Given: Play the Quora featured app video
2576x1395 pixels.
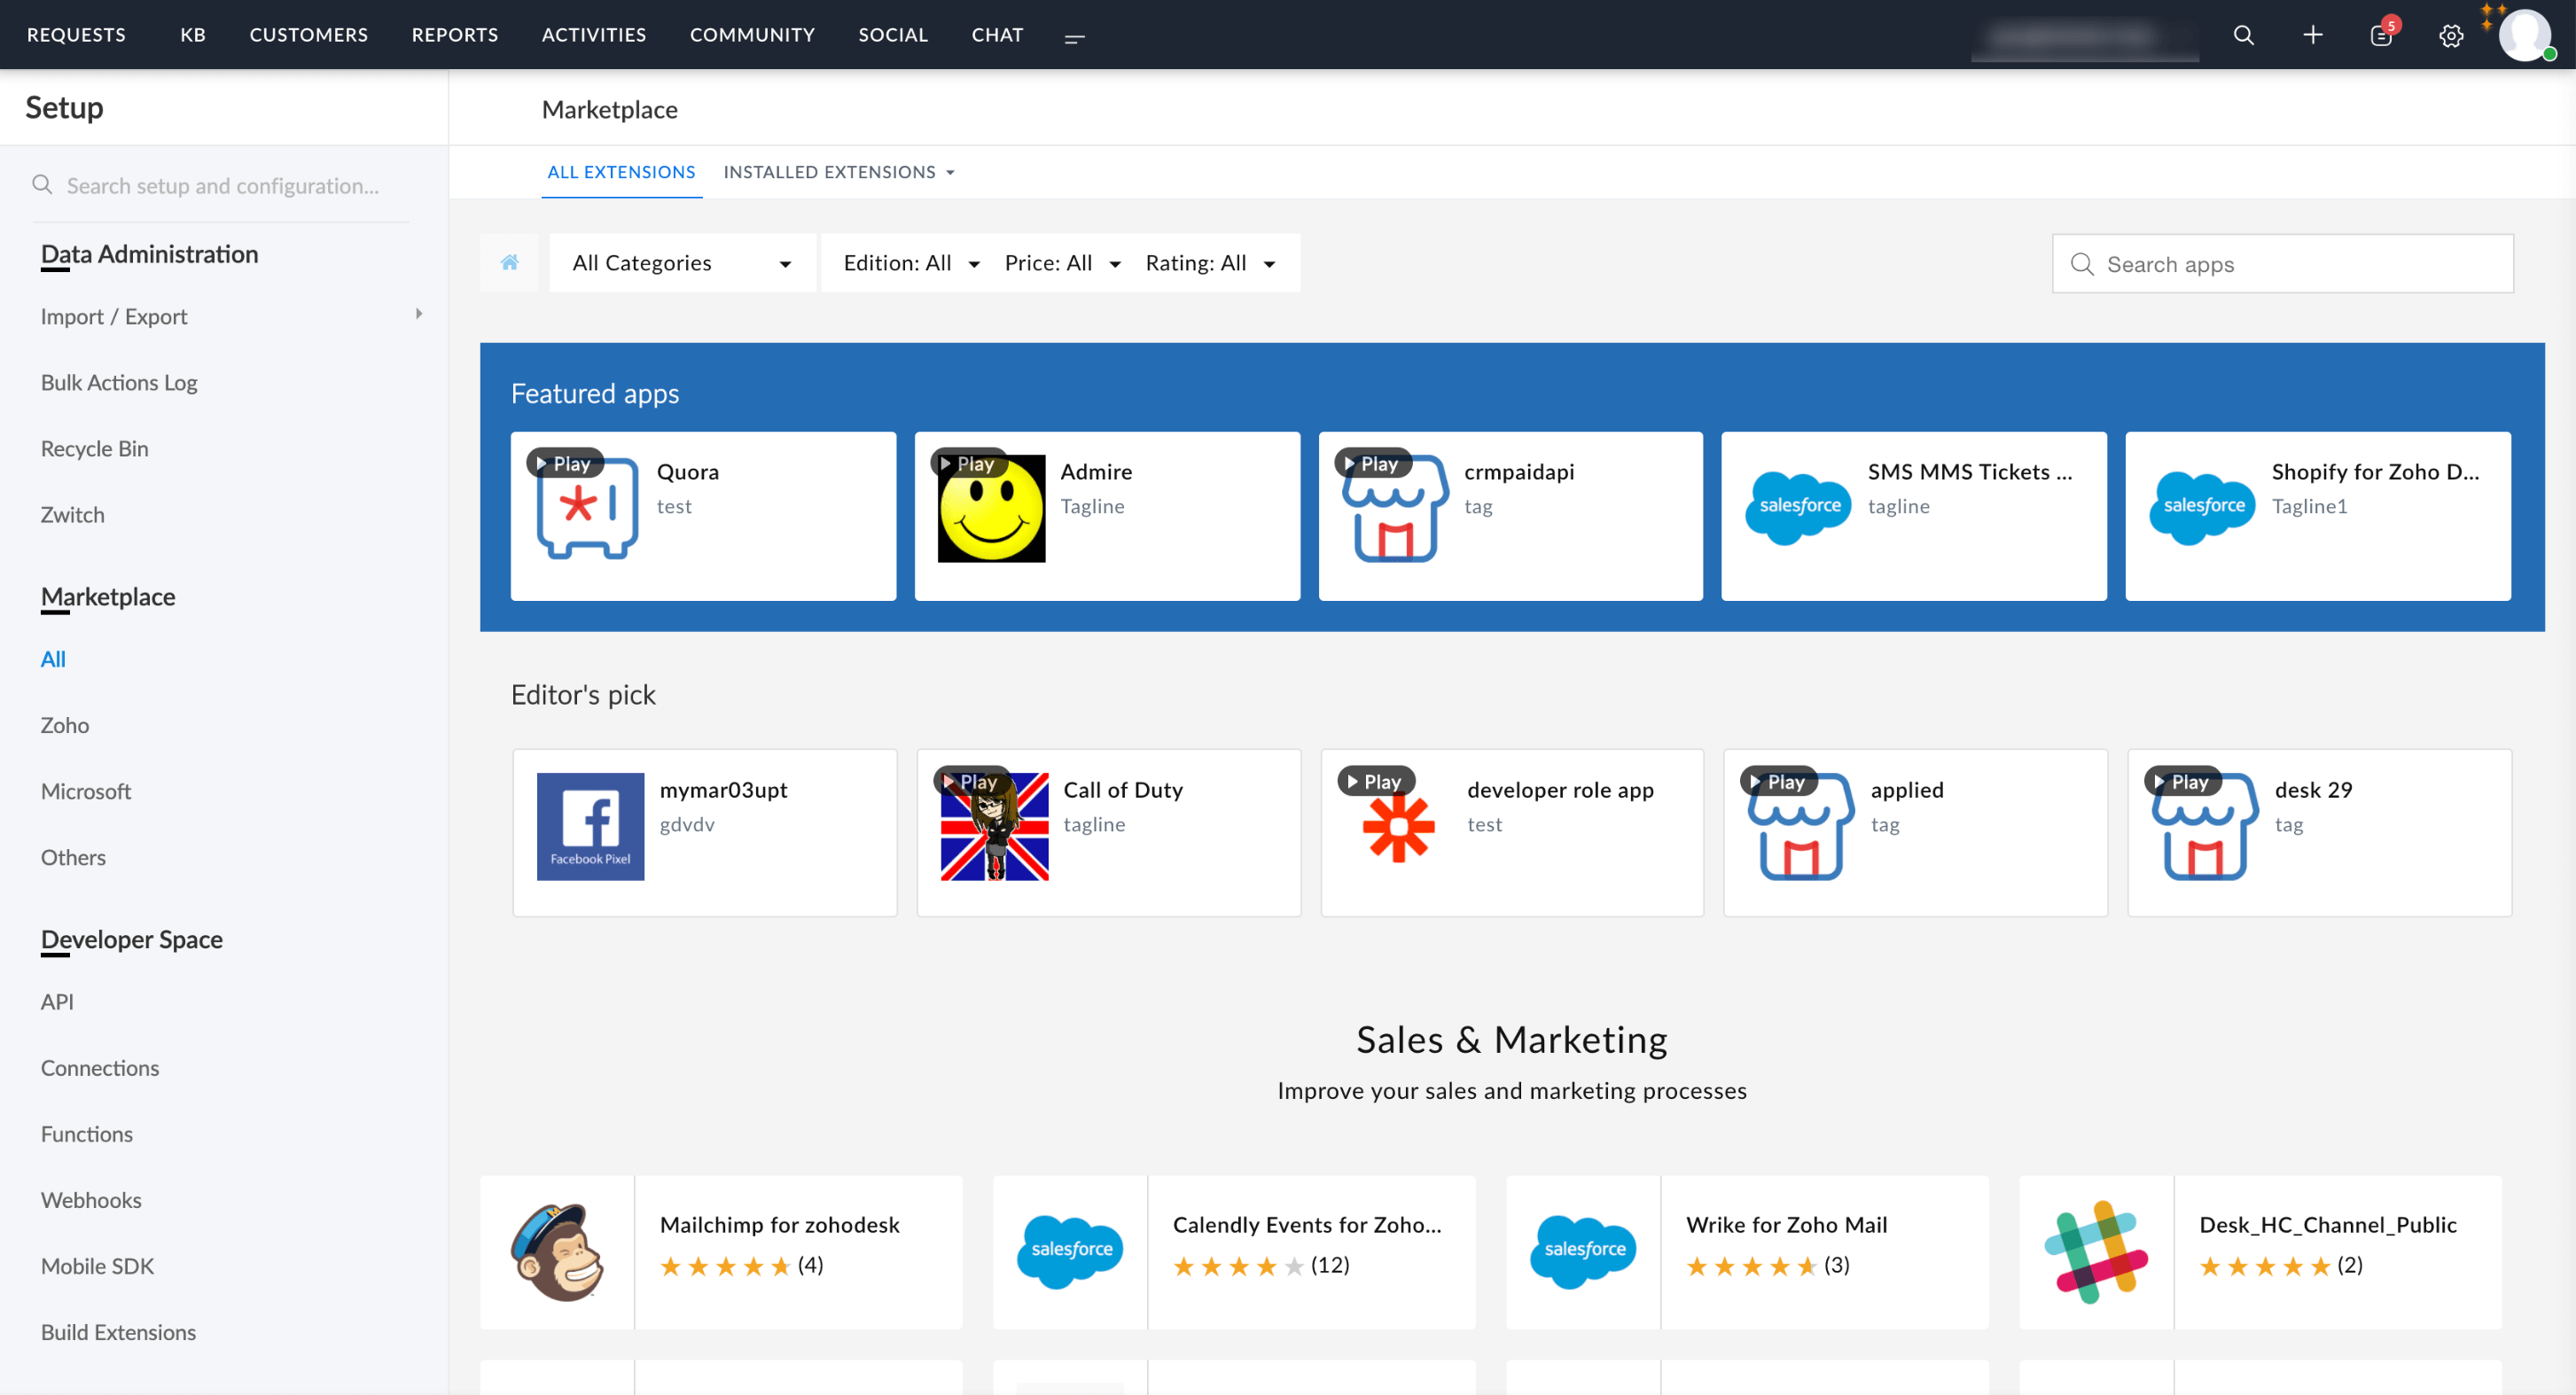Looking at the screenshot, I should click(x=566, y=463).
